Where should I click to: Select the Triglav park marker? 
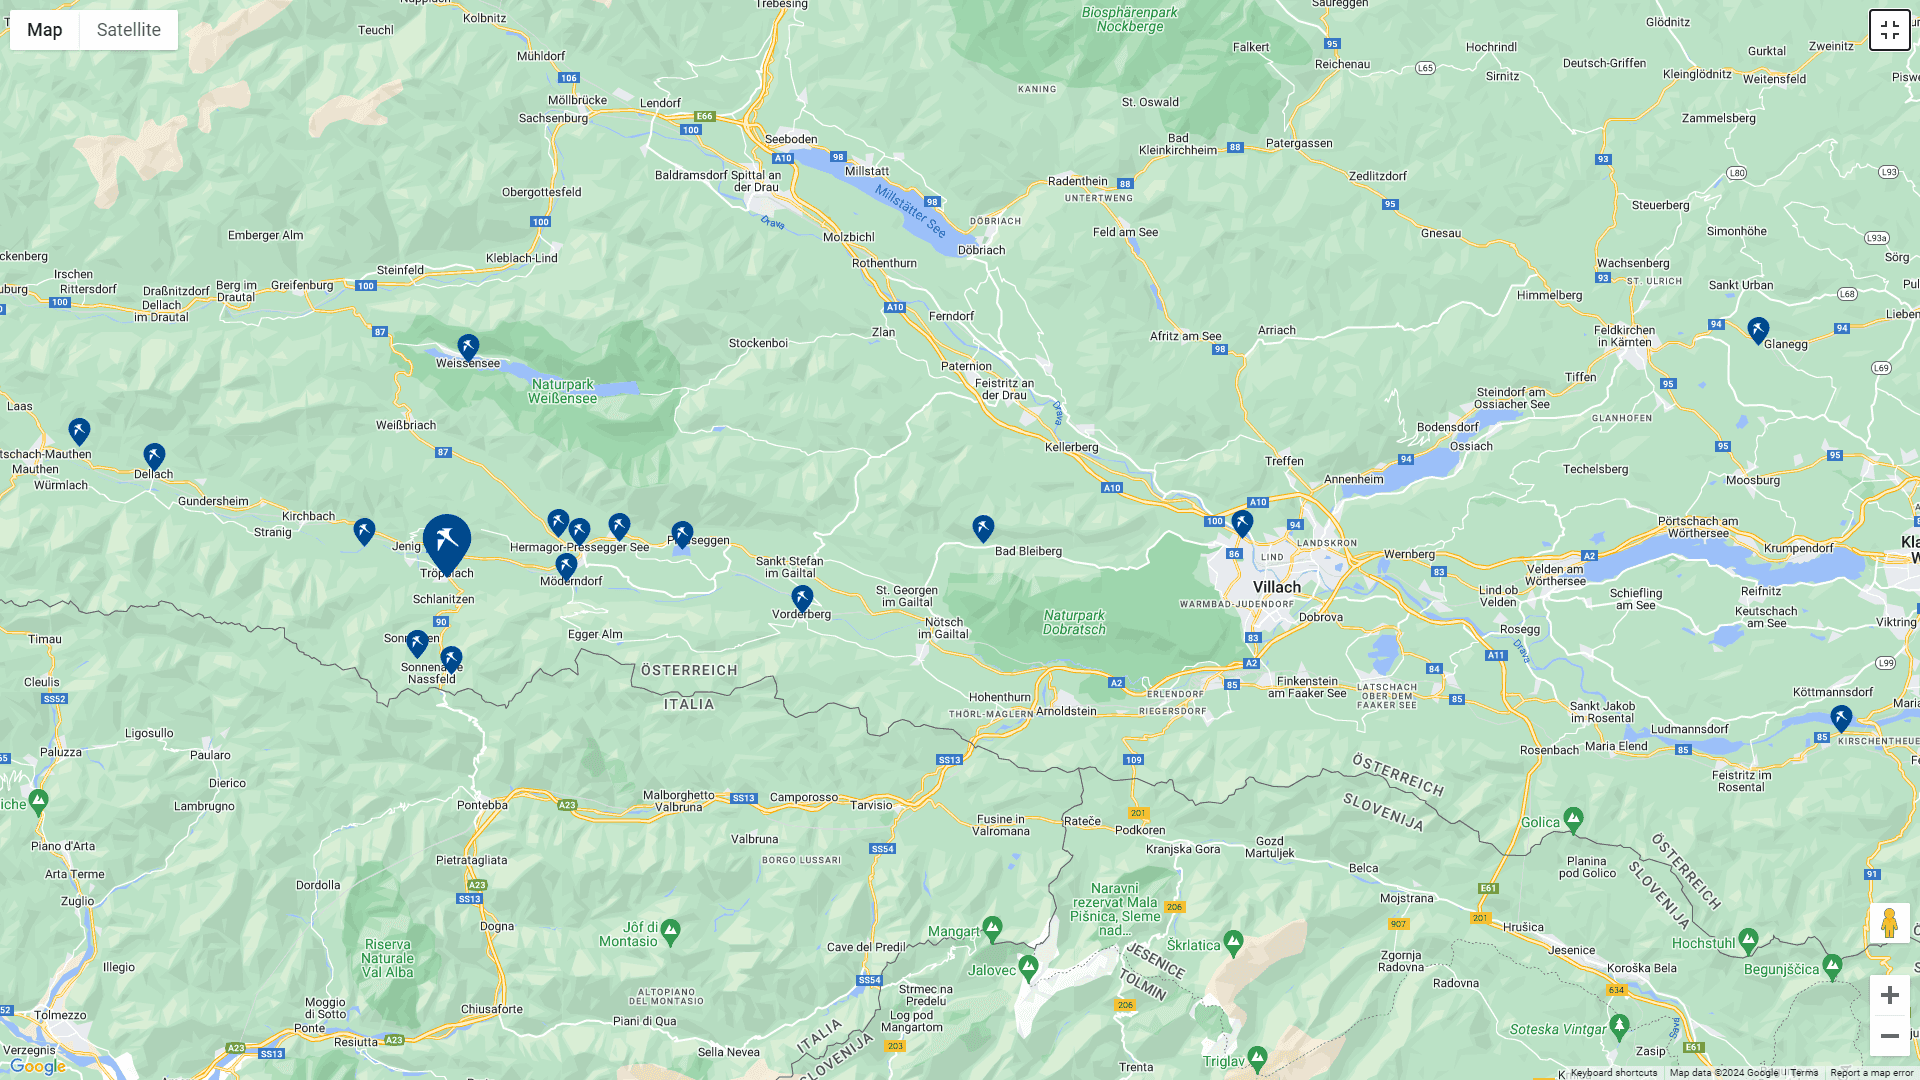click(x=1258, y=1058)
